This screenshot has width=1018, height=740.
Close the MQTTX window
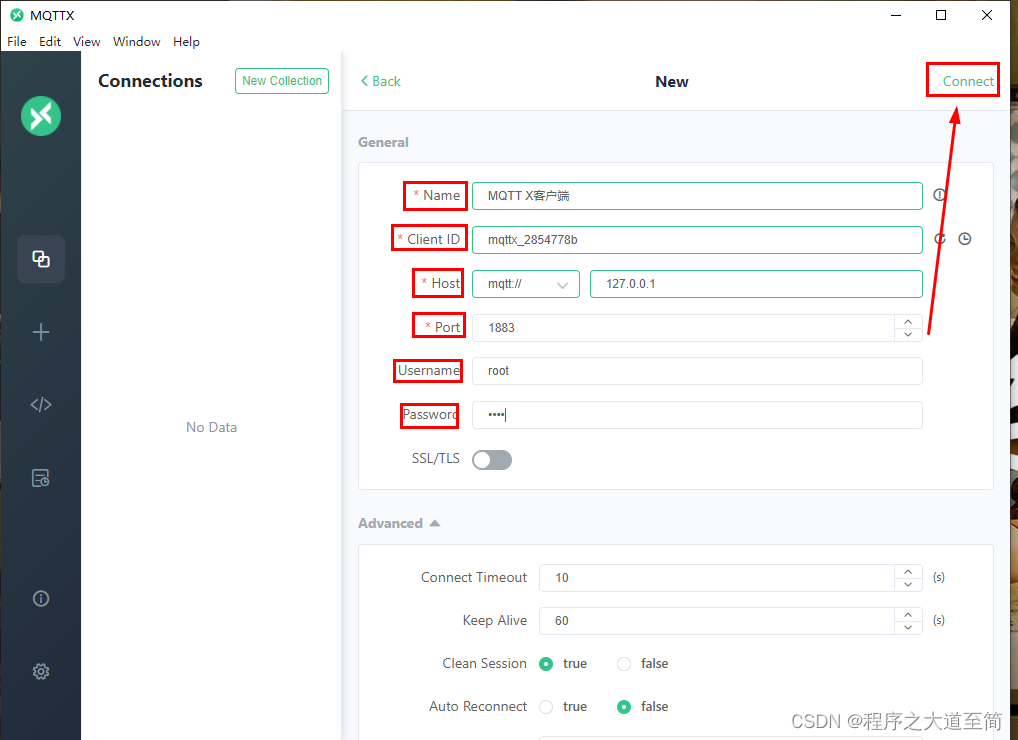click(987, 15)
